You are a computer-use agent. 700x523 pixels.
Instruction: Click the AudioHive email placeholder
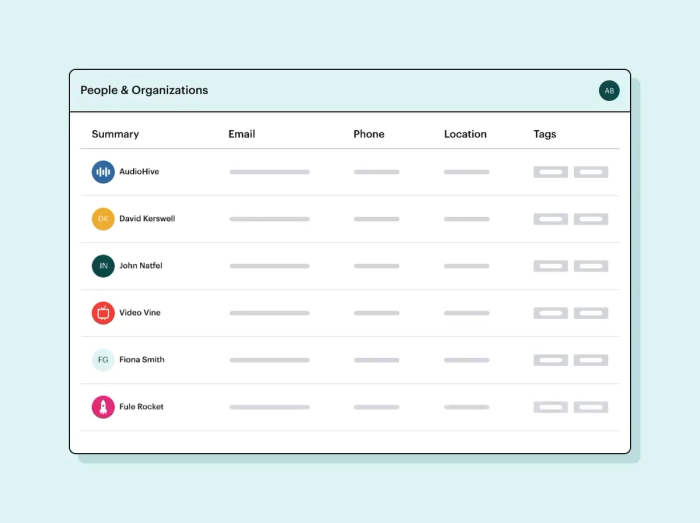click(269, 172)
